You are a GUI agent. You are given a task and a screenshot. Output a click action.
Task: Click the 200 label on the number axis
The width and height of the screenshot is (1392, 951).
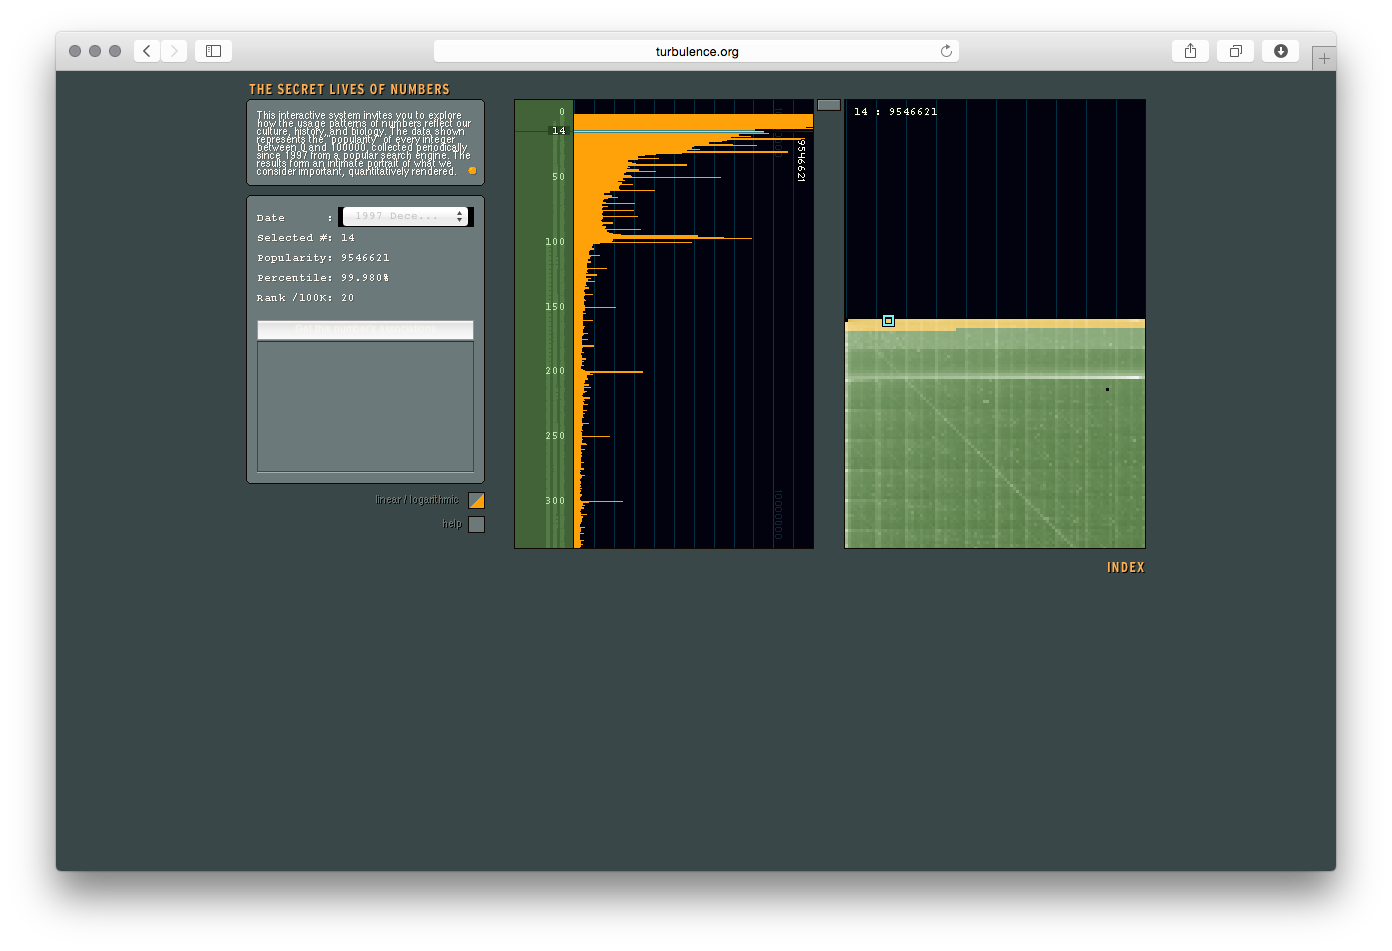[555, 371]
